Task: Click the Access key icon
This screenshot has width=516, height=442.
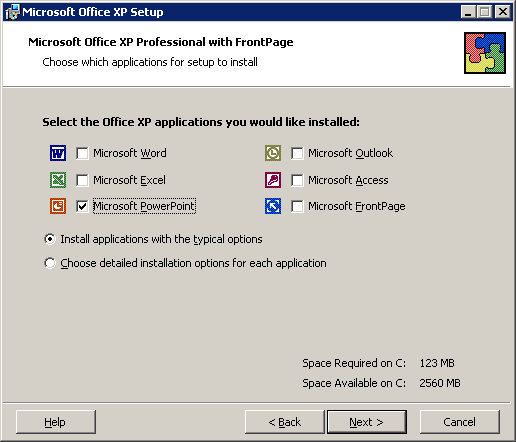Action: (x=273, y=180)
